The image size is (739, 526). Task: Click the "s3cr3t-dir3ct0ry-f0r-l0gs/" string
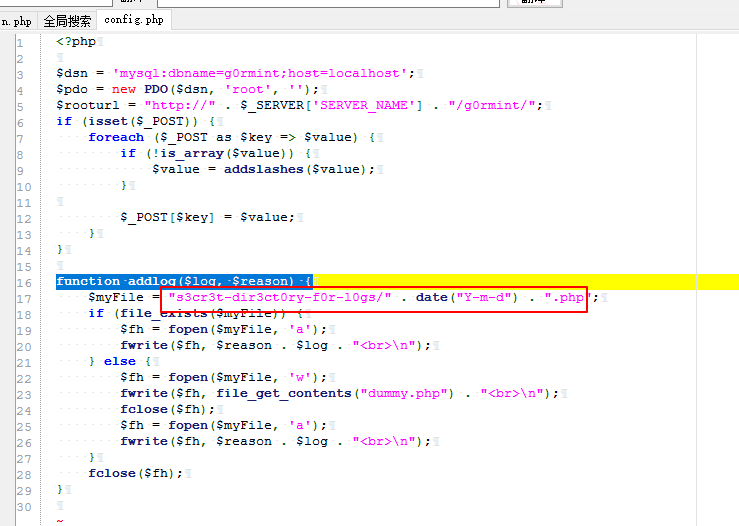[280, 297]
